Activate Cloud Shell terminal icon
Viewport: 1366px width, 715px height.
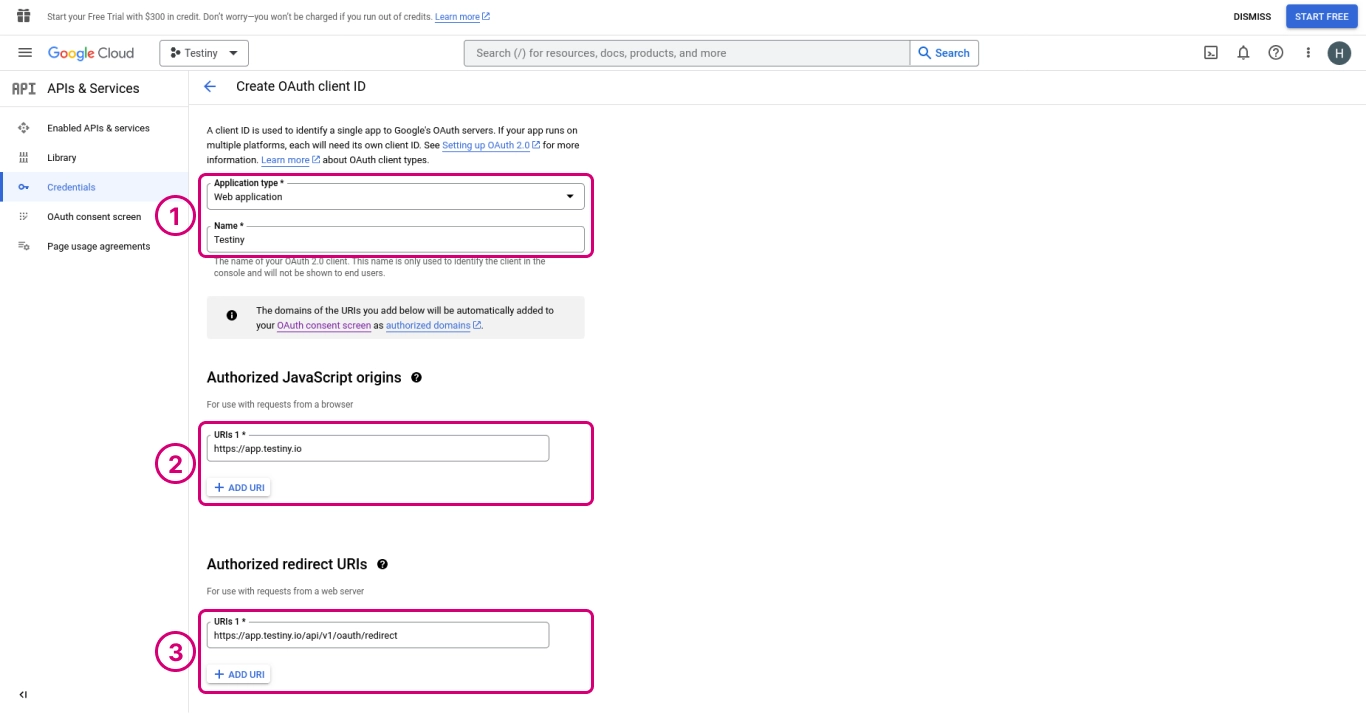coord(1210,53)
